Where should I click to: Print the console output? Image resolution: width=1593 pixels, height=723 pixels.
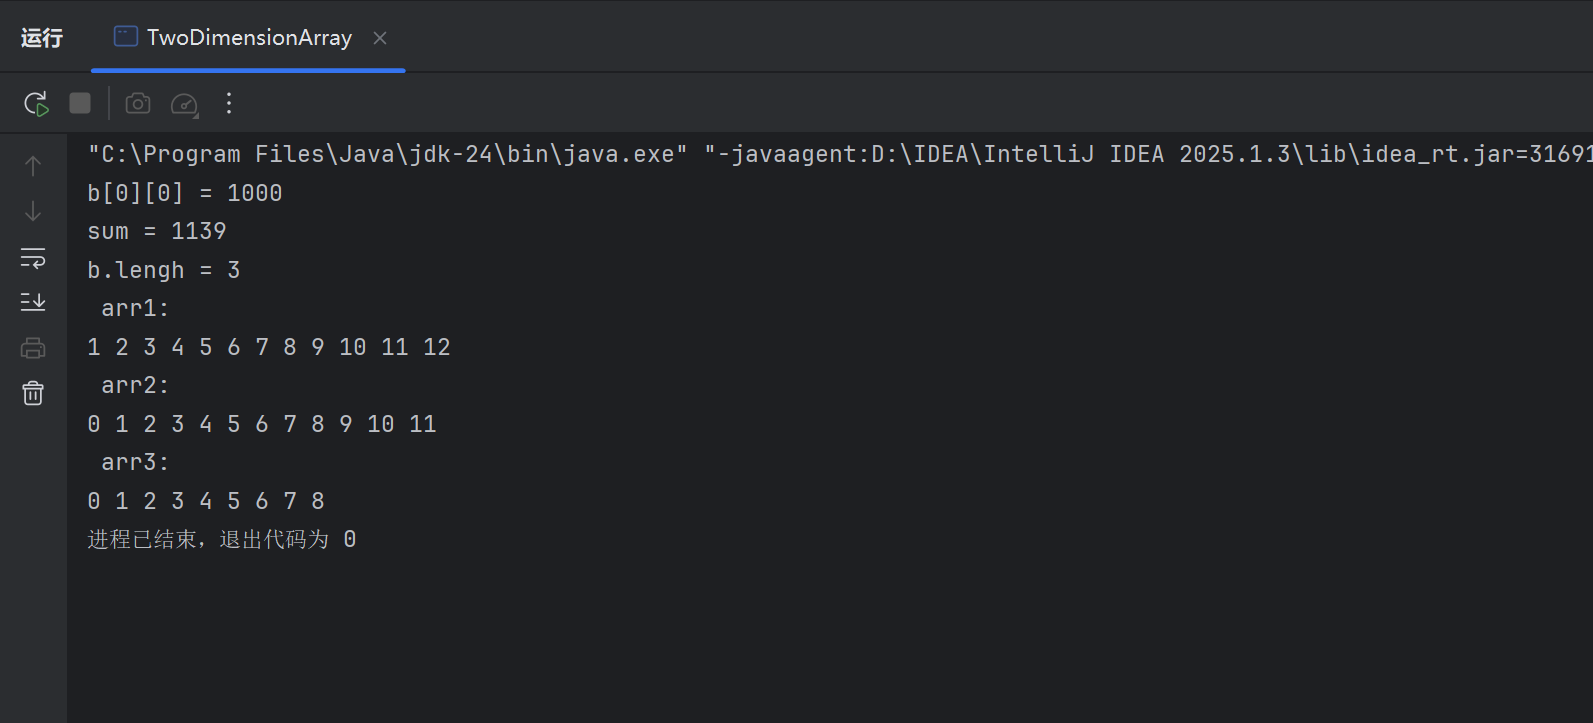[x=33, y=348]
